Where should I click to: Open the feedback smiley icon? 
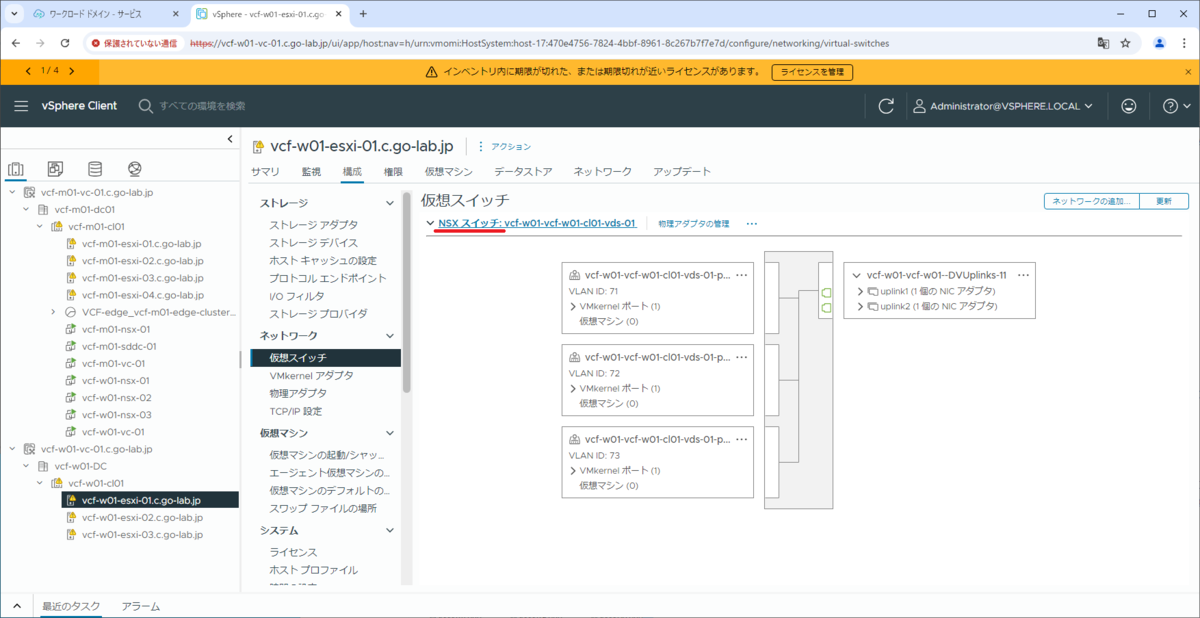click(1129, 106)
